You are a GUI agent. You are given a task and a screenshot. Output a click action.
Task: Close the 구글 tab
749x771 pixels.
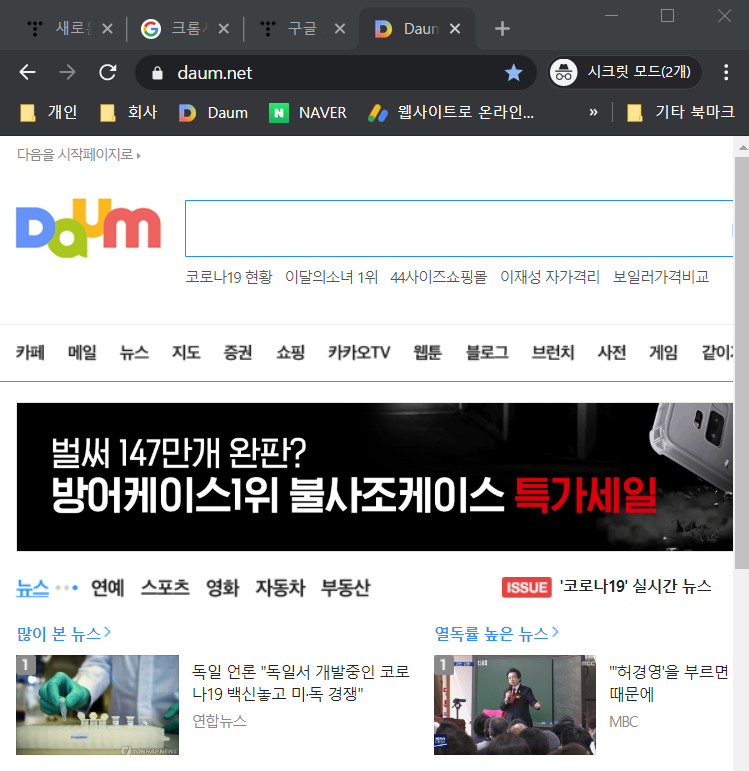click(x=340, y=29)
